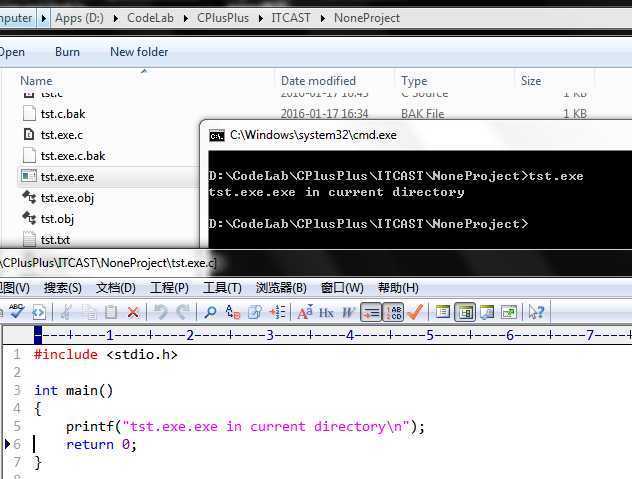
Task: Click the column ruler above the code
Action: point(333,335)
